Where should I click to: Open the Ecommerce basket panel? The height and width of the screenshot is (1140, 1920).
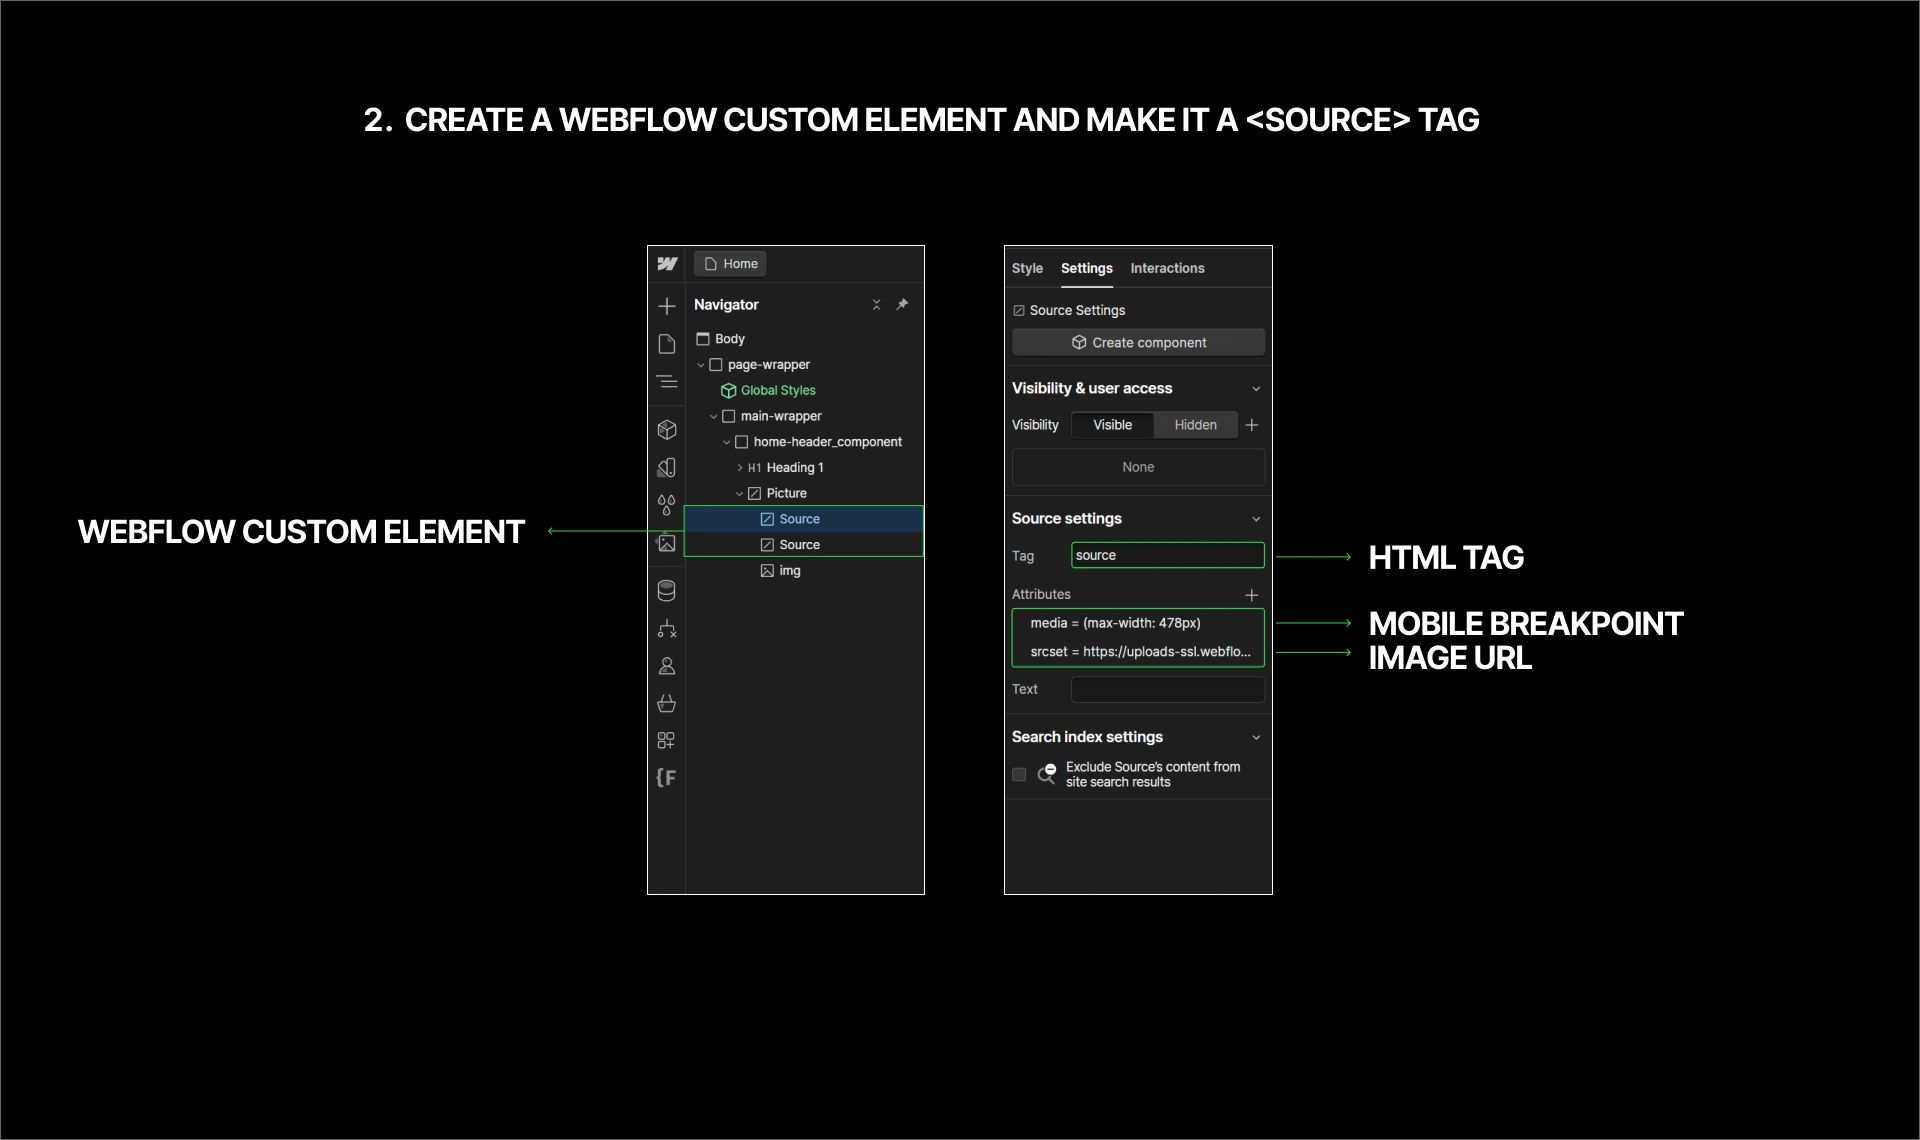(x=667, y=704)
